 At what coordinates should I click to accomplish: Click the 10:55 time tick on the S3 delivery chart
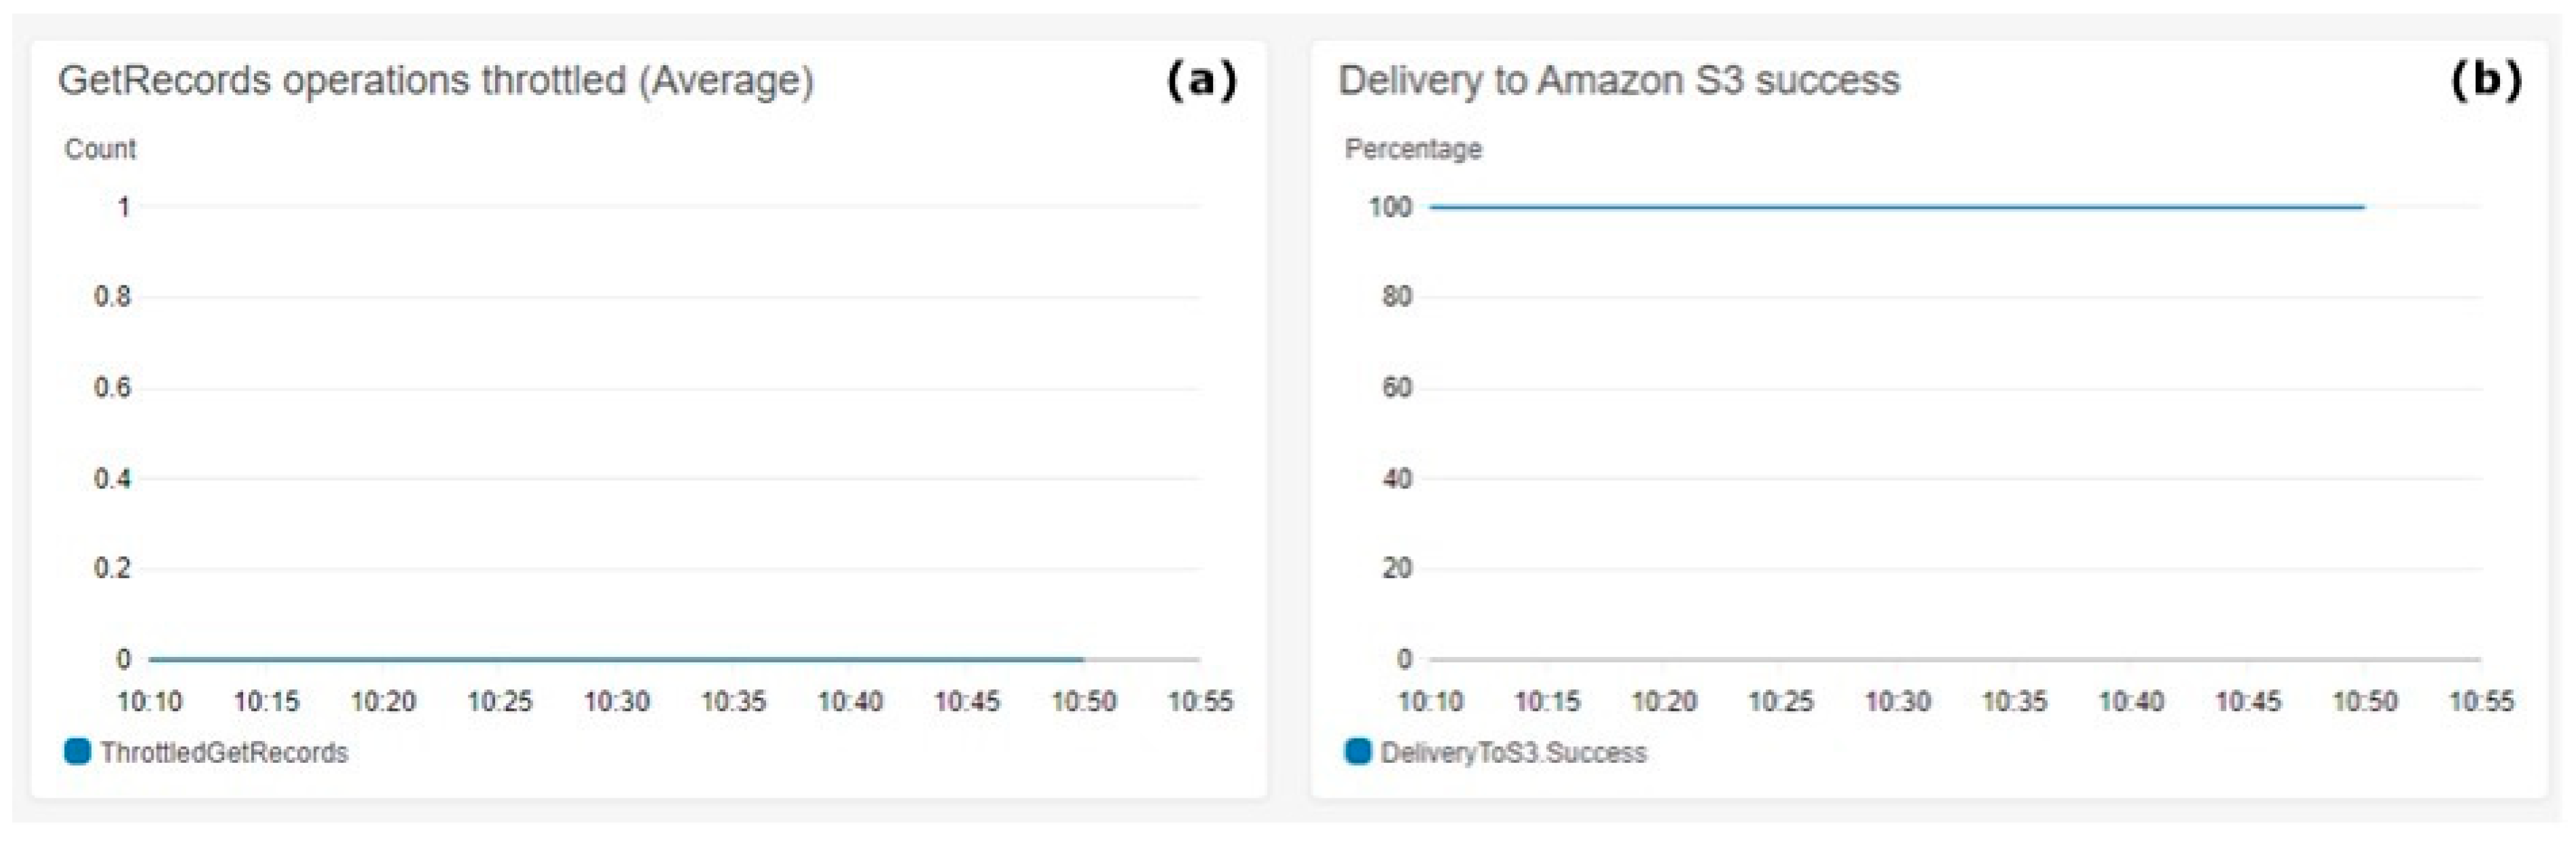(2481, 702)
